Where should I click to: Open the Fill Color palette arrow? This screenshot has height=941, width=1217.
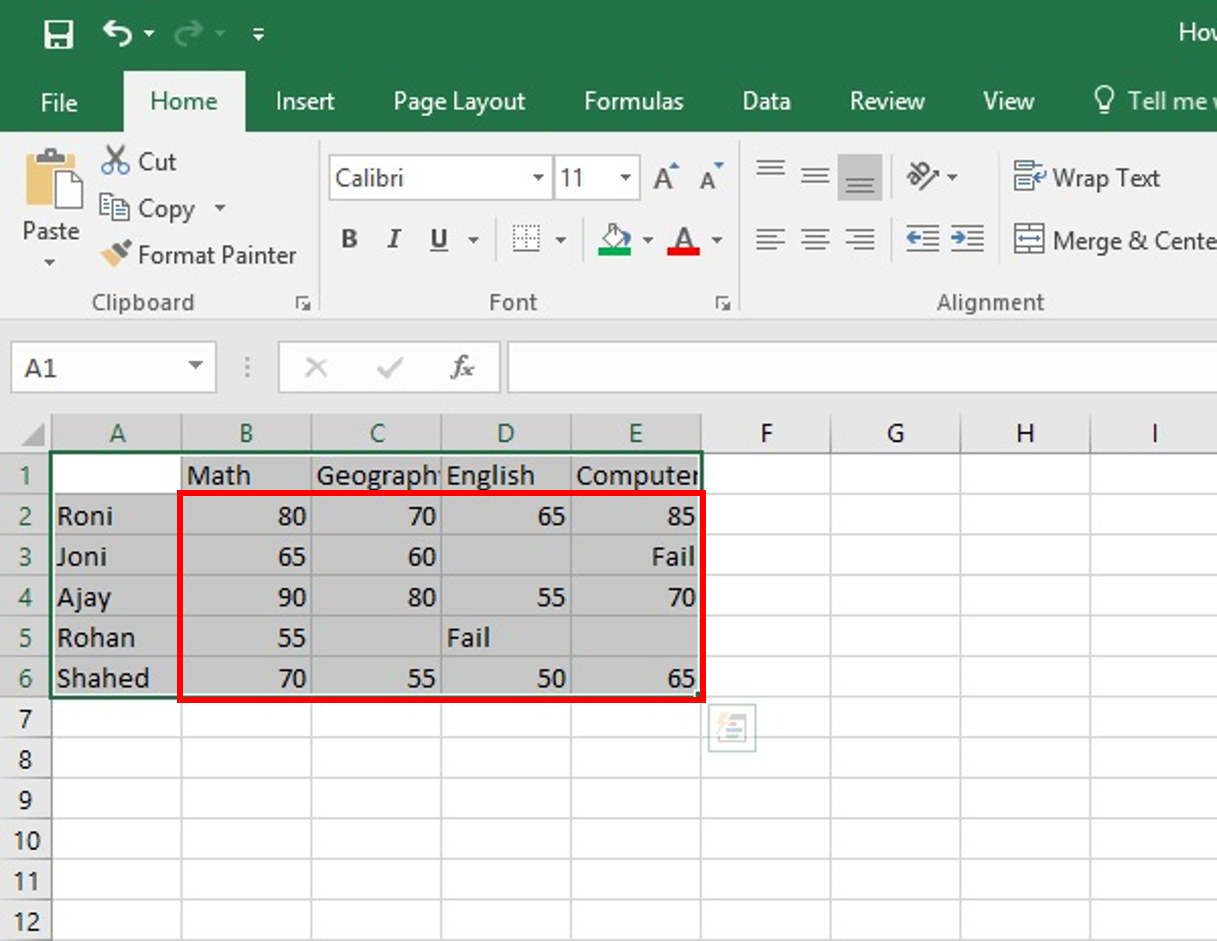point(648,240)
